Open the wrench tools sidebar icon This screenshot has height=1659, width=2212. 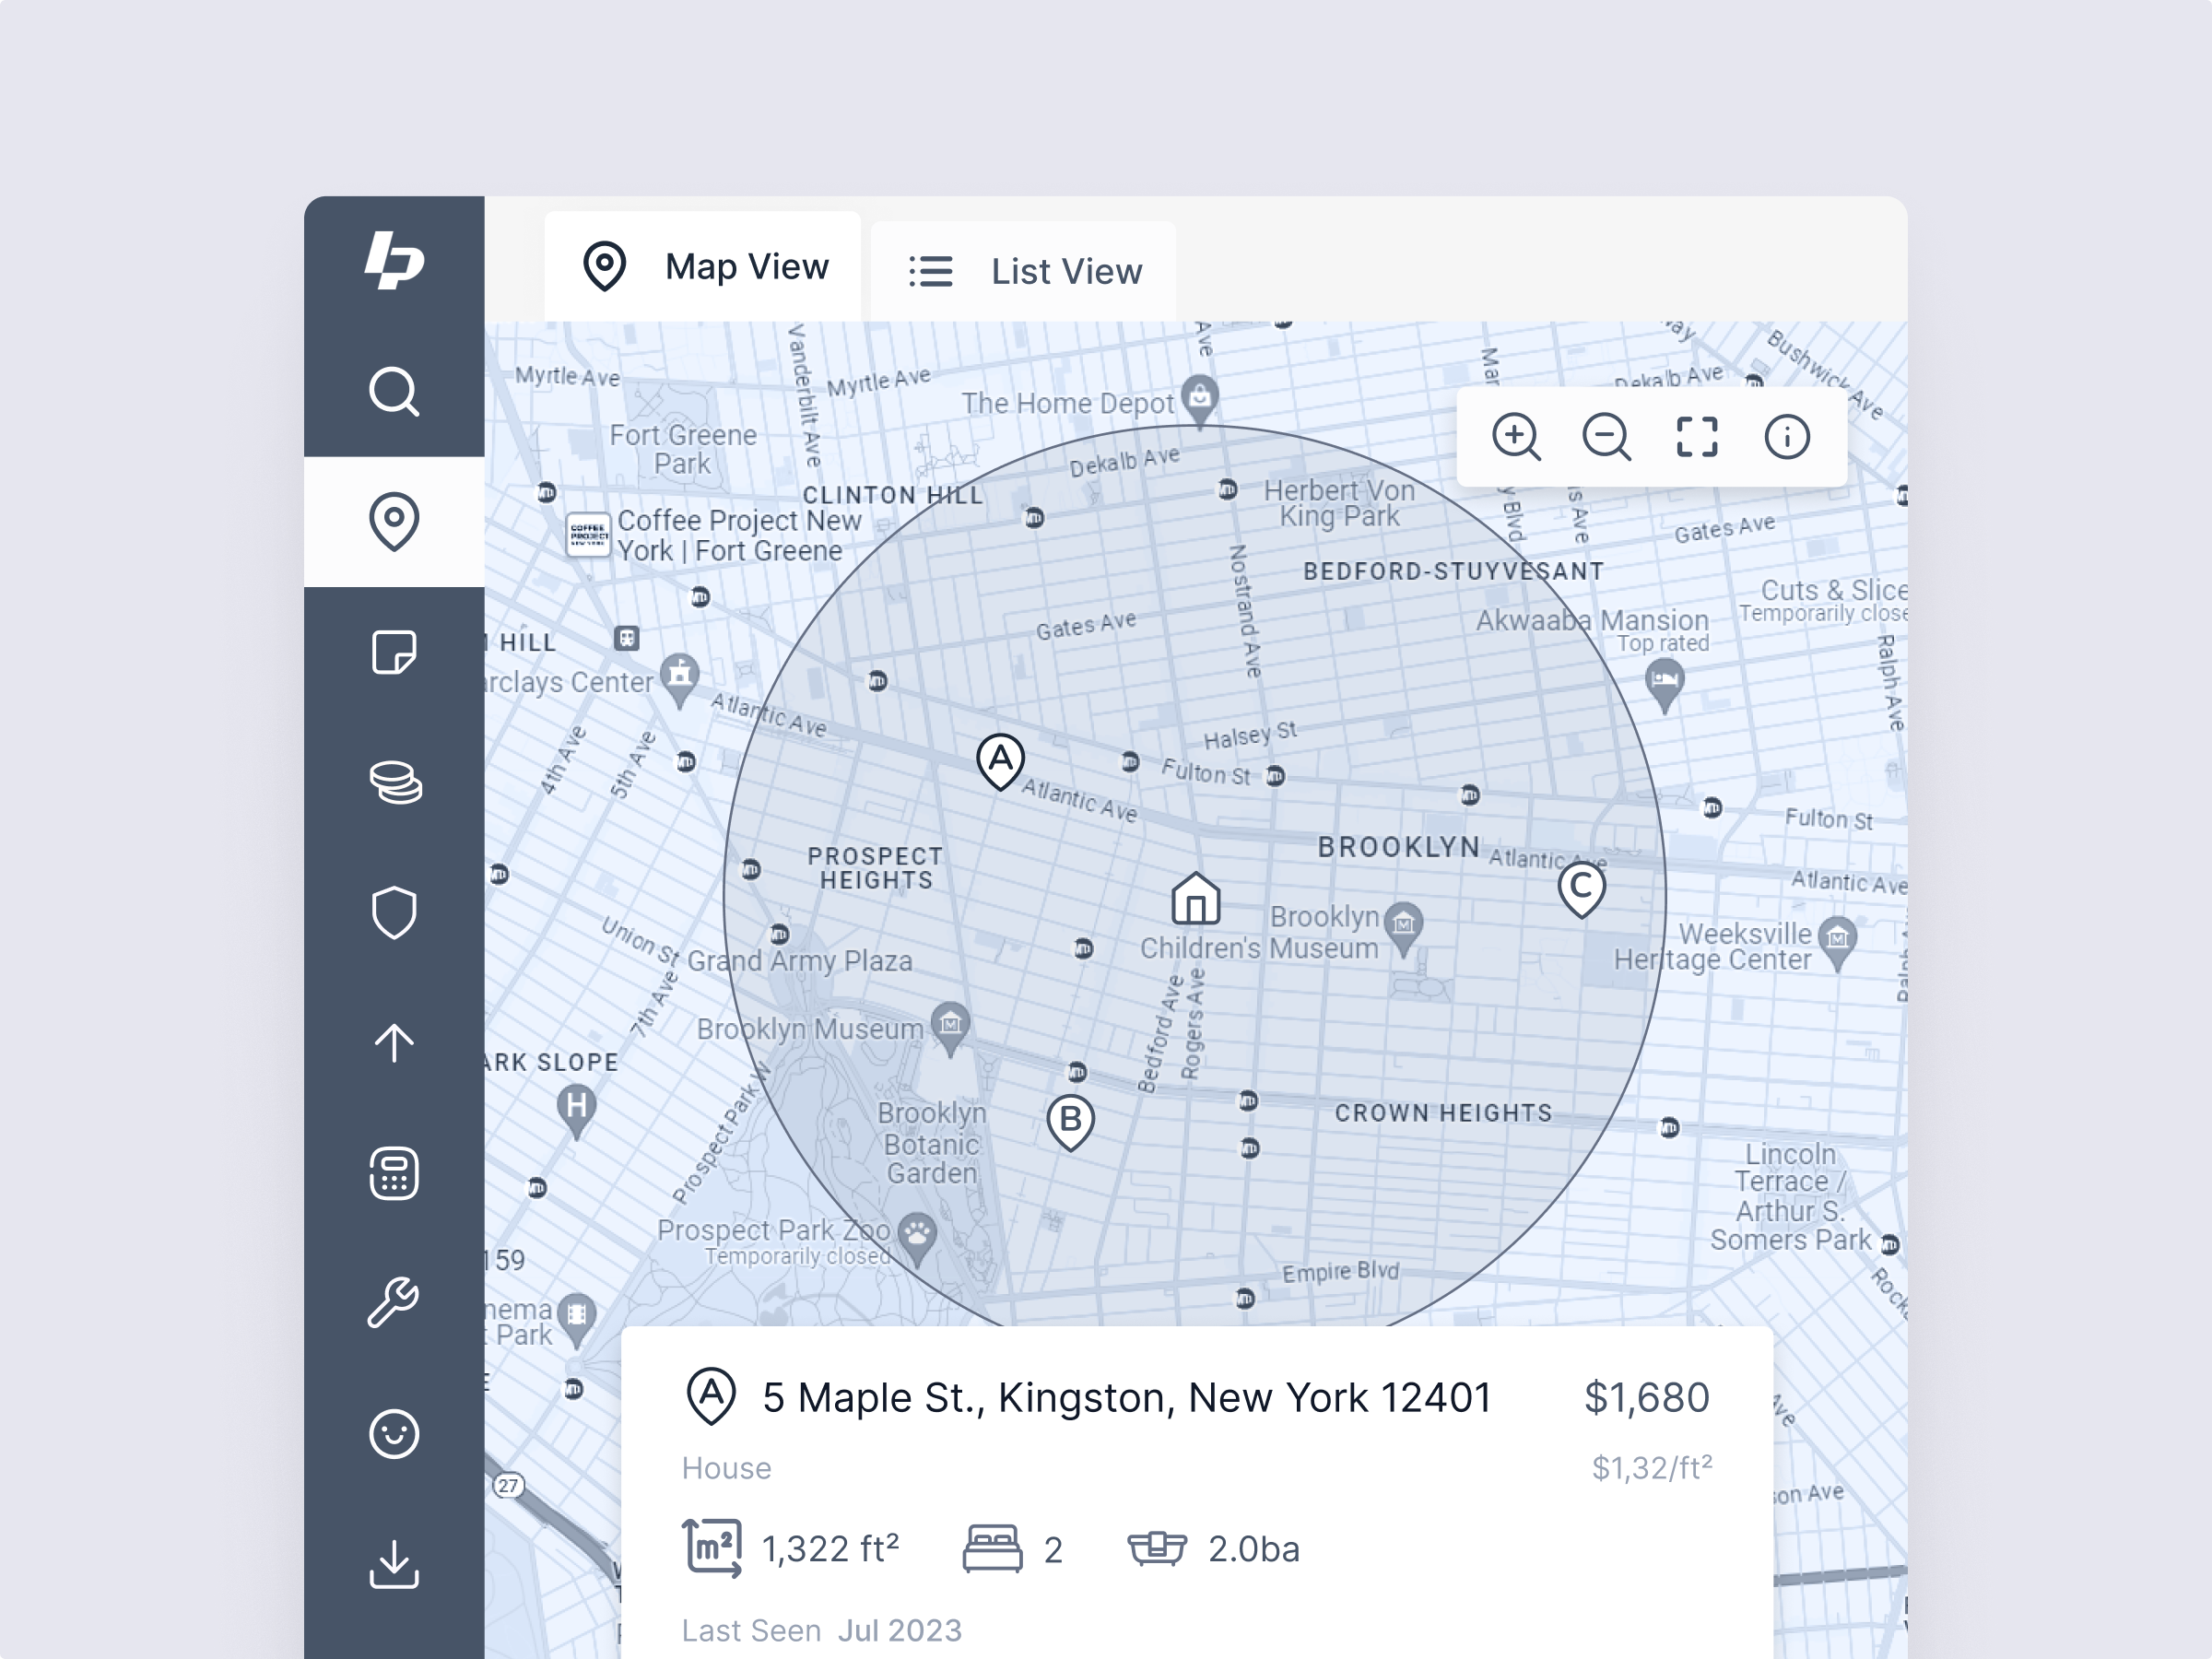click(394, 1303)
